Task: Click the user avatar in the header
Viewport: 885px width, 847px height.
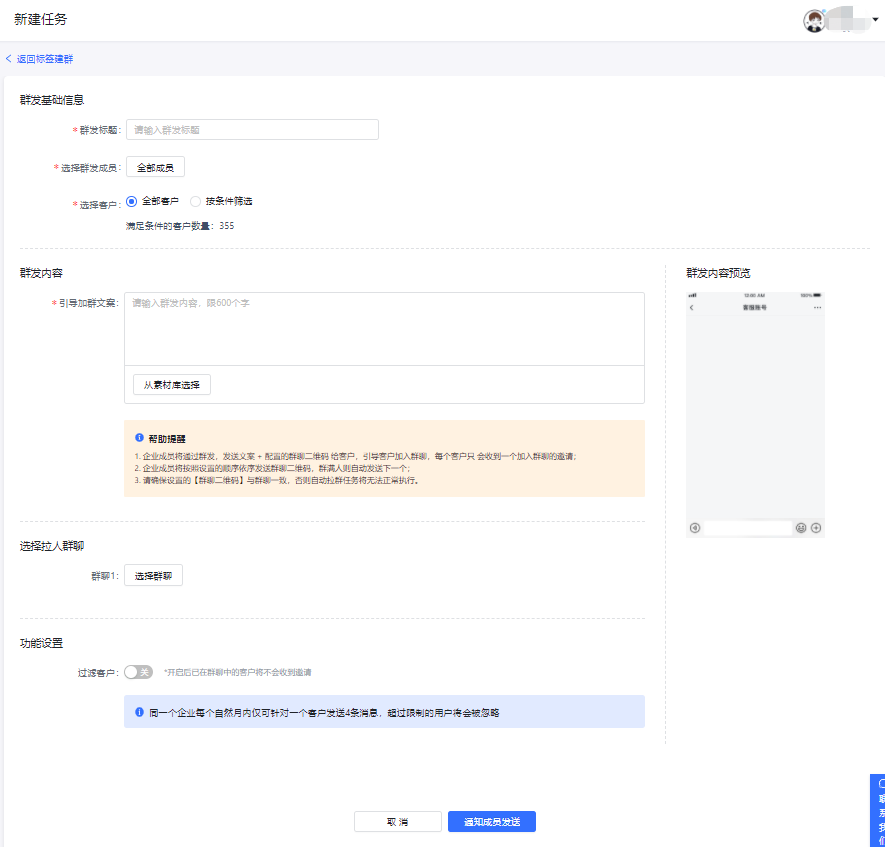Action: [x=815, y=21]
